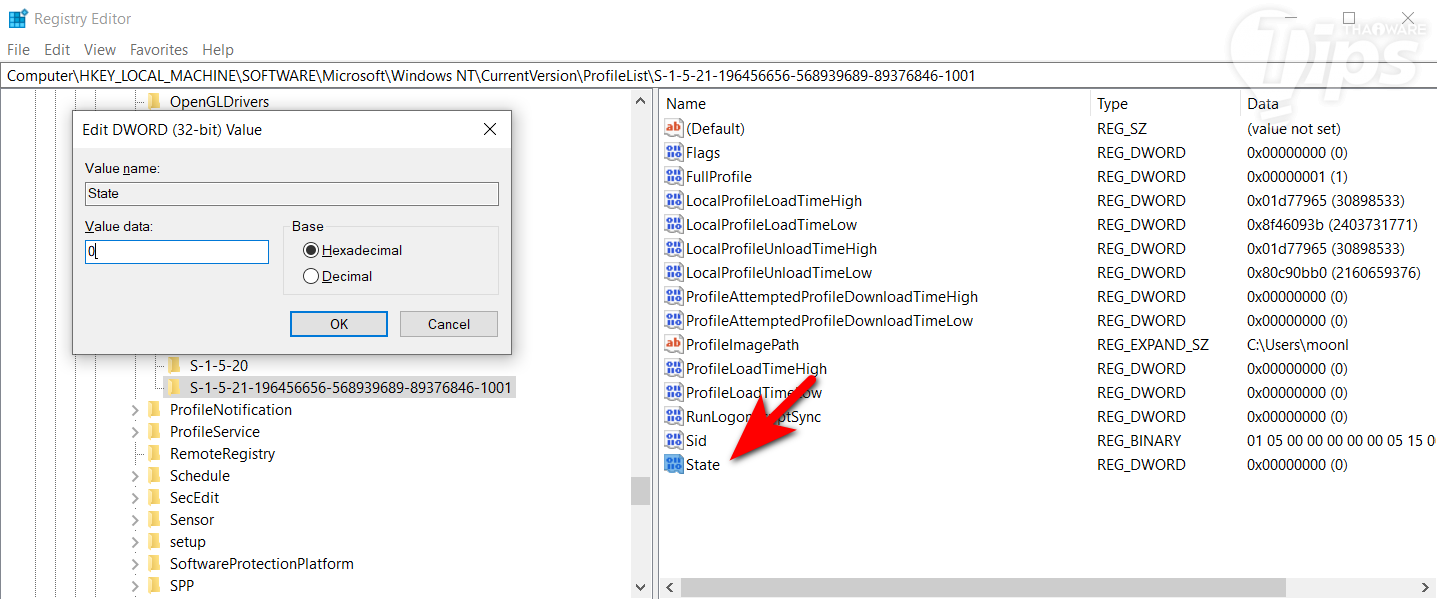Click the Registry Editor app icon in title bar
This screenshot has height=599, width=1437.
tap(17, 18)
